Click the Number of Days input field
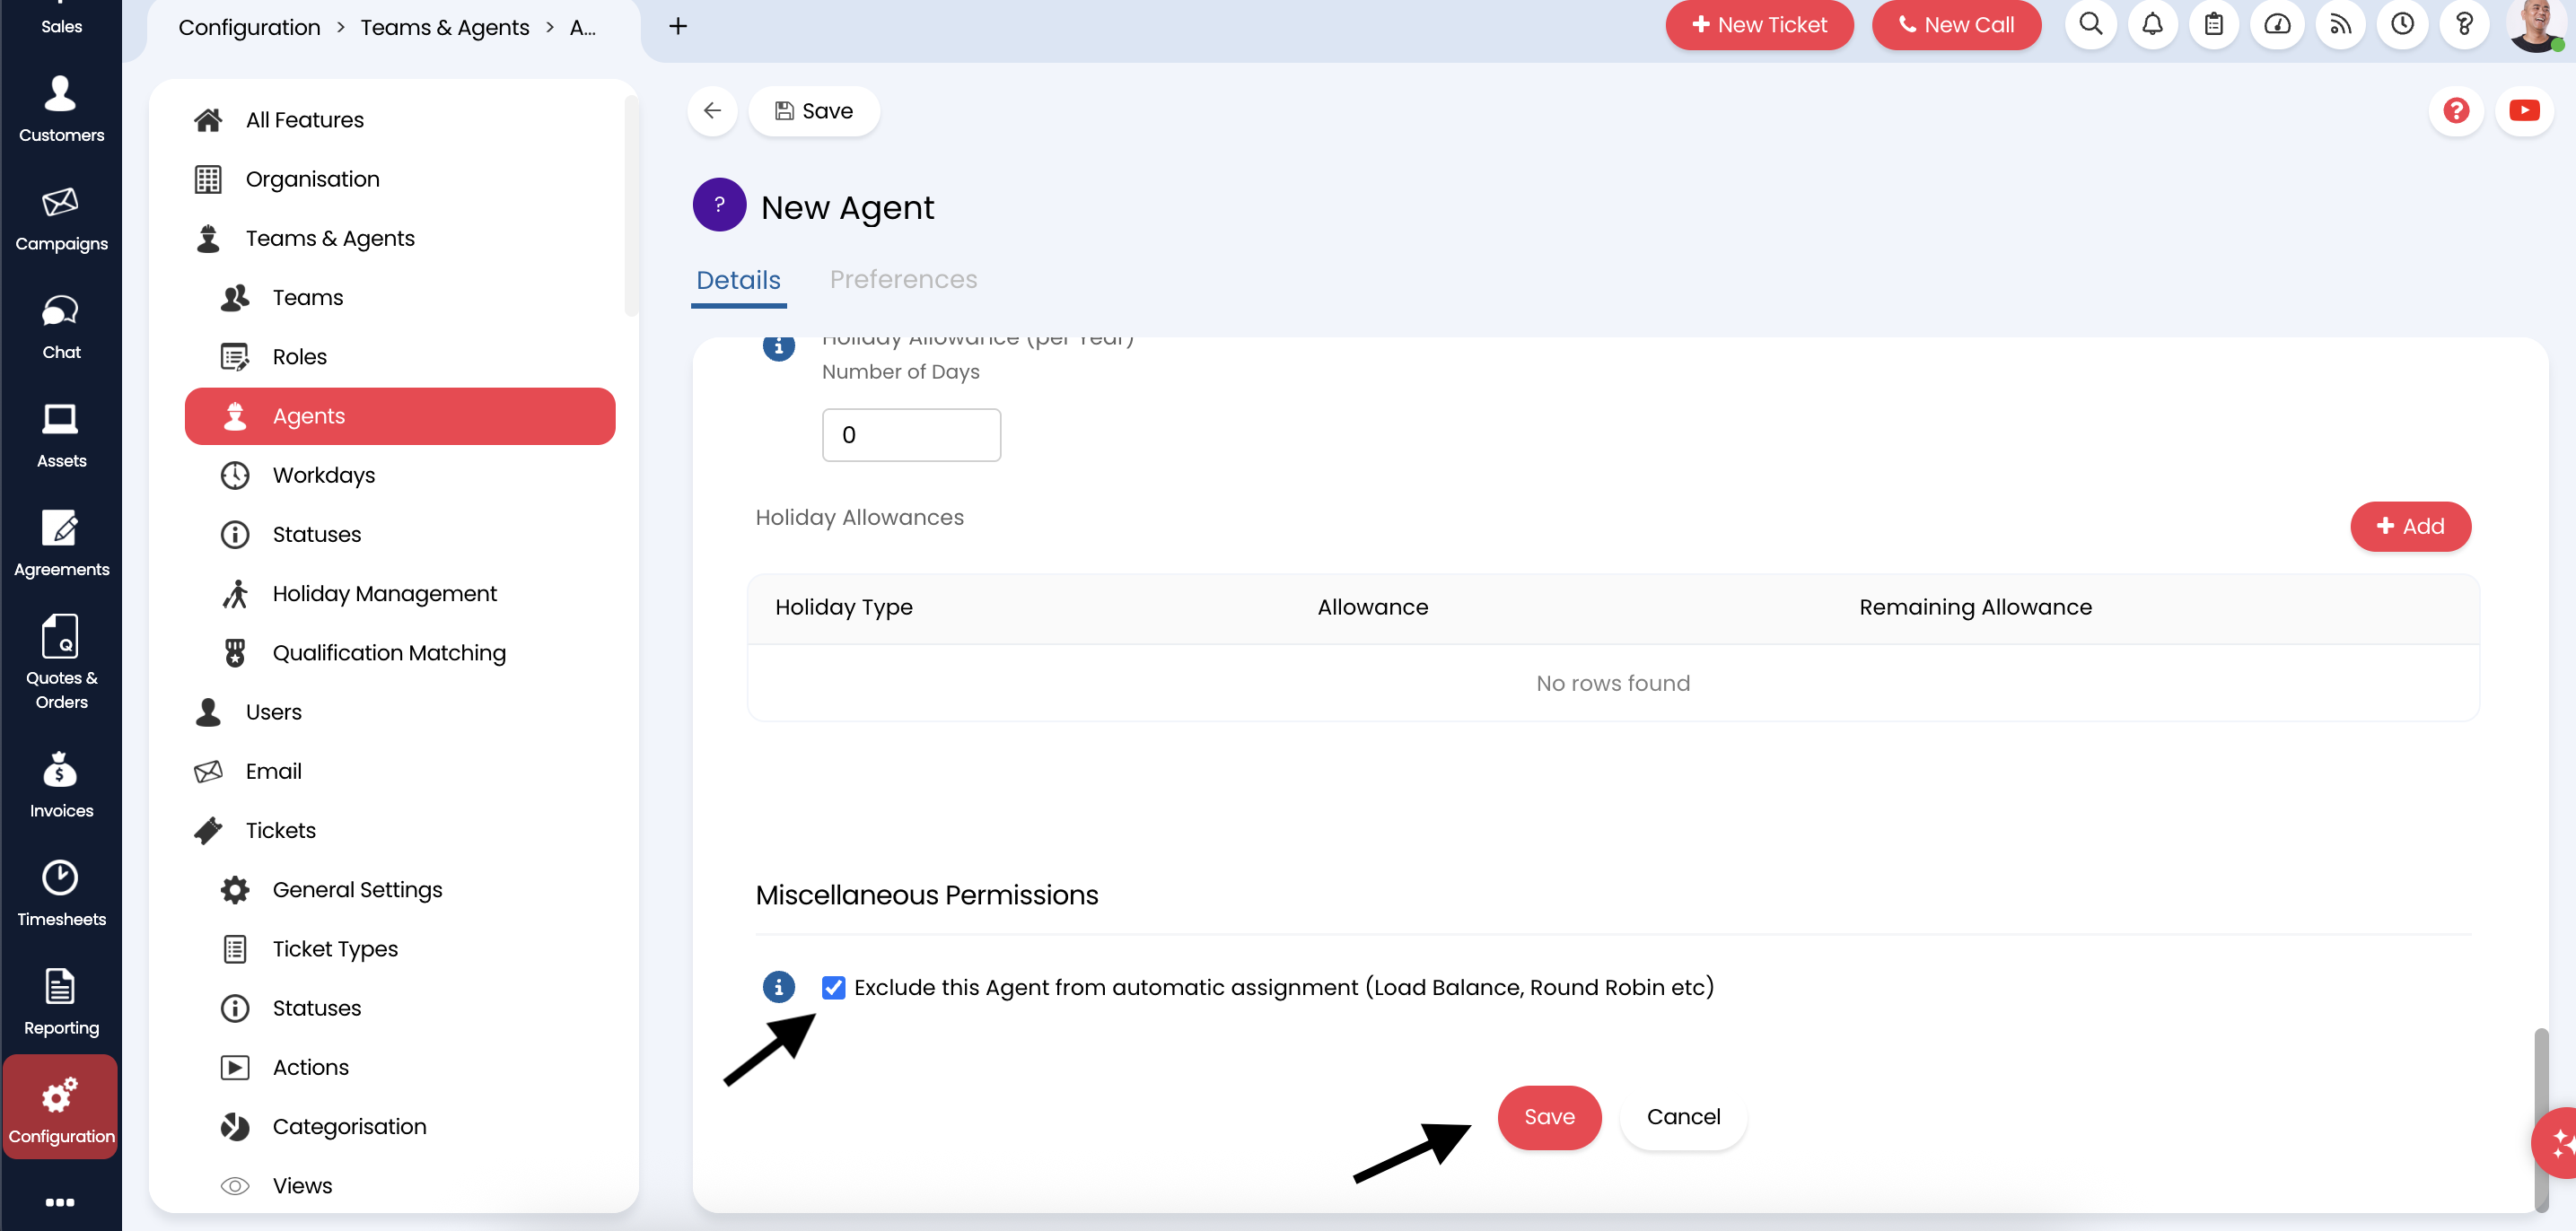This screenshot has width=2576, height=1231. [910, 434]
